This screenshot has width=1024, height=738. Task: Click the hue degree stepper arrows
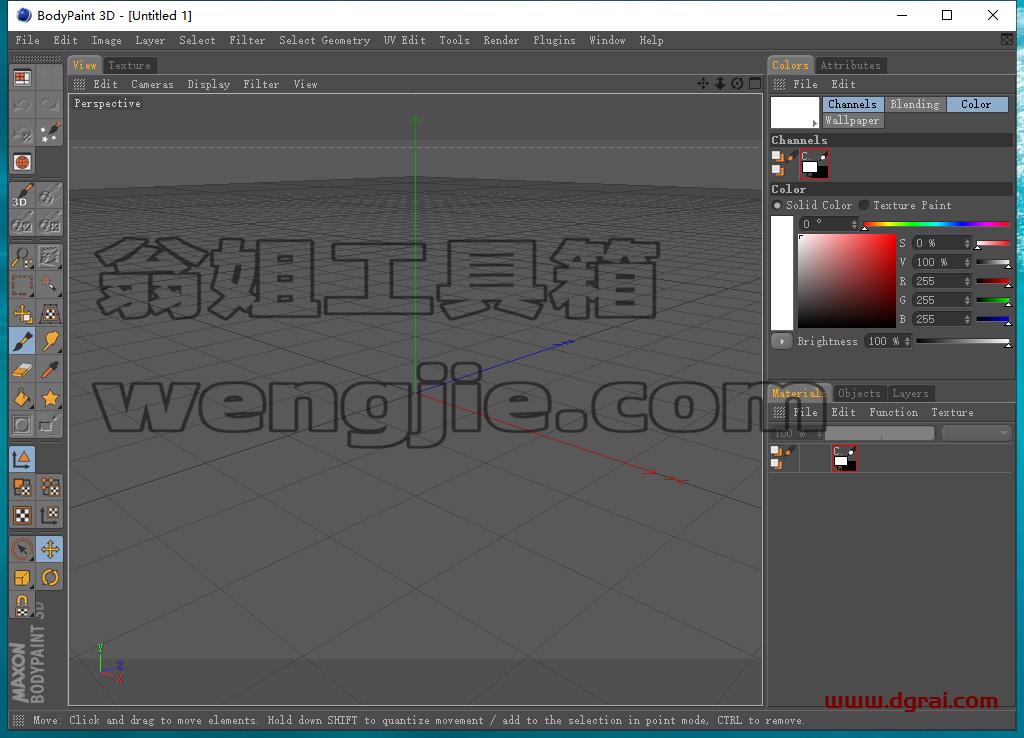point(854,224)
